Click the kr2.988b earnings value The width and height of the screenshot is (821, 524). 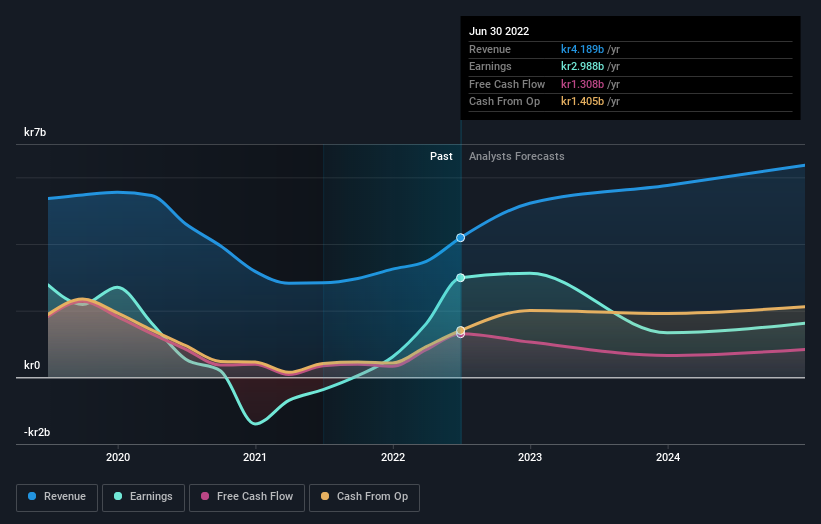point(582,66)
